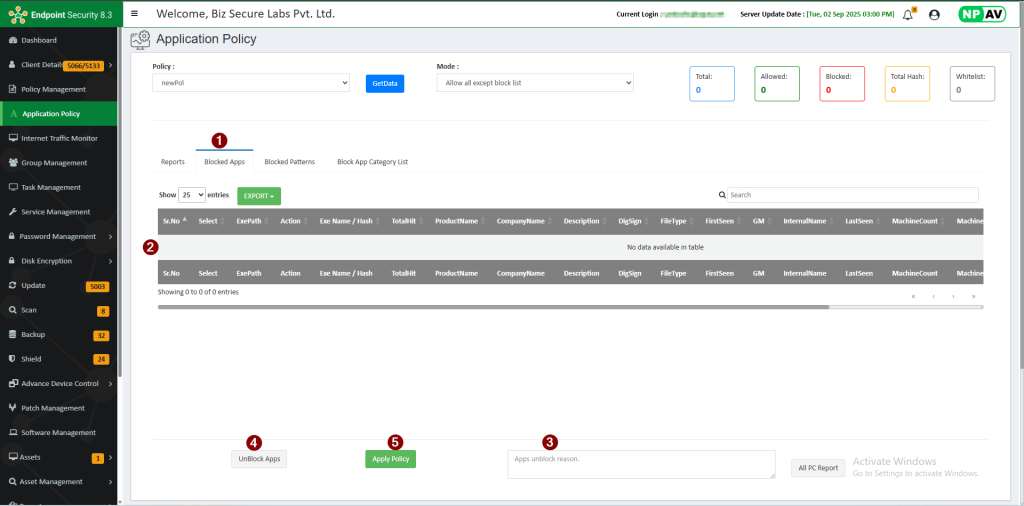The width and height of the screenshot is (1024, 506).
Task: Click the horizontal table scrollbar
Action: click(x=500, y=308)
